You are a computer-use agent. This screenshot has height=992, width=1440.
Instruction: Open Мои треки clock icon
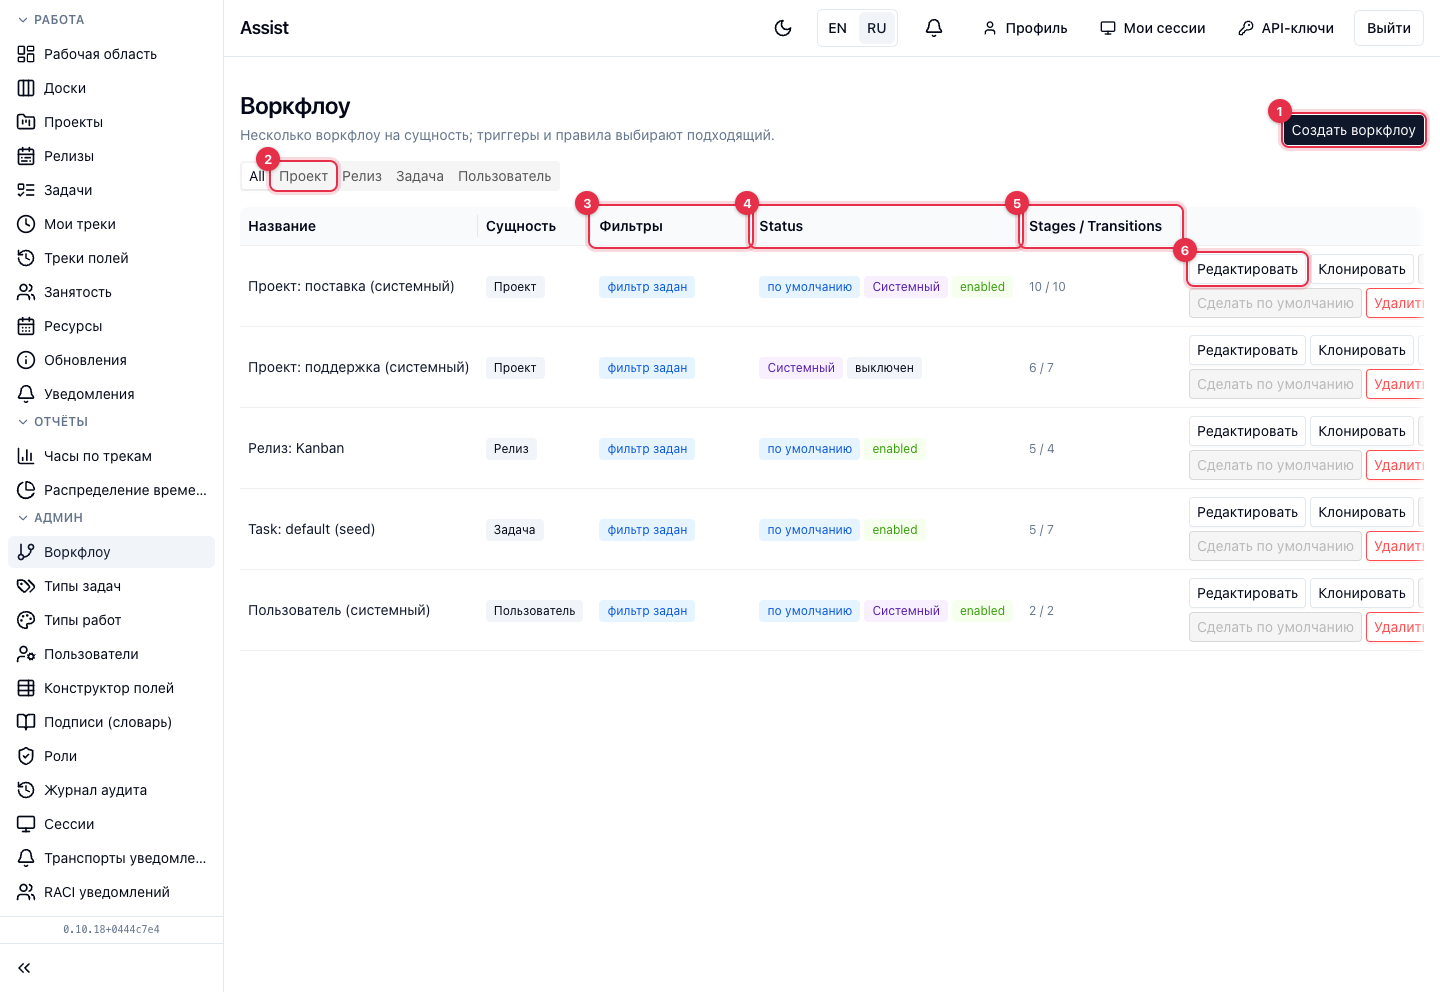[x=26, y=224]
